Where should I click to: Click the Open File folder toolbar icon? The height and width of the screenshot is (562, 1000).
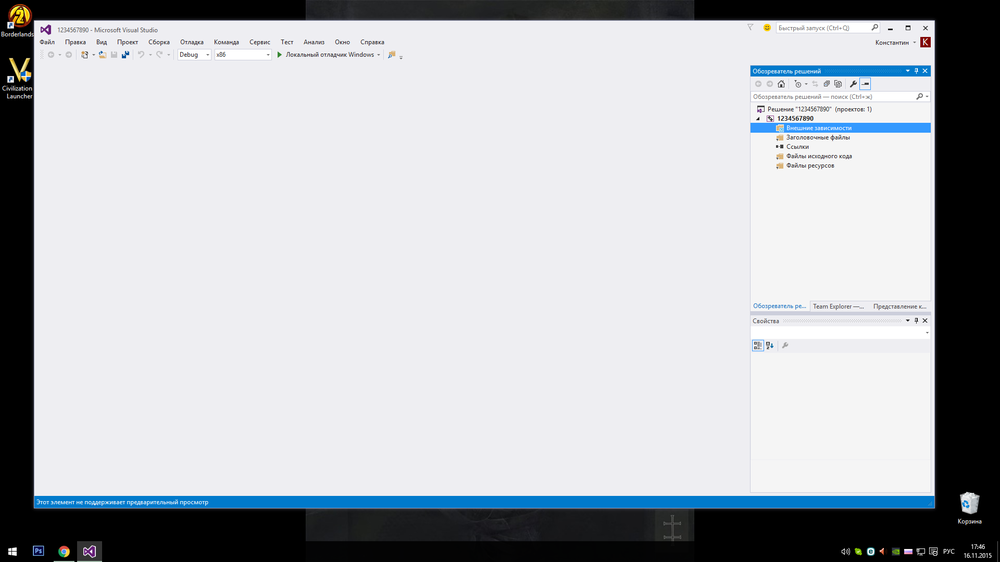pyautogui.click(x=102, y=55)
